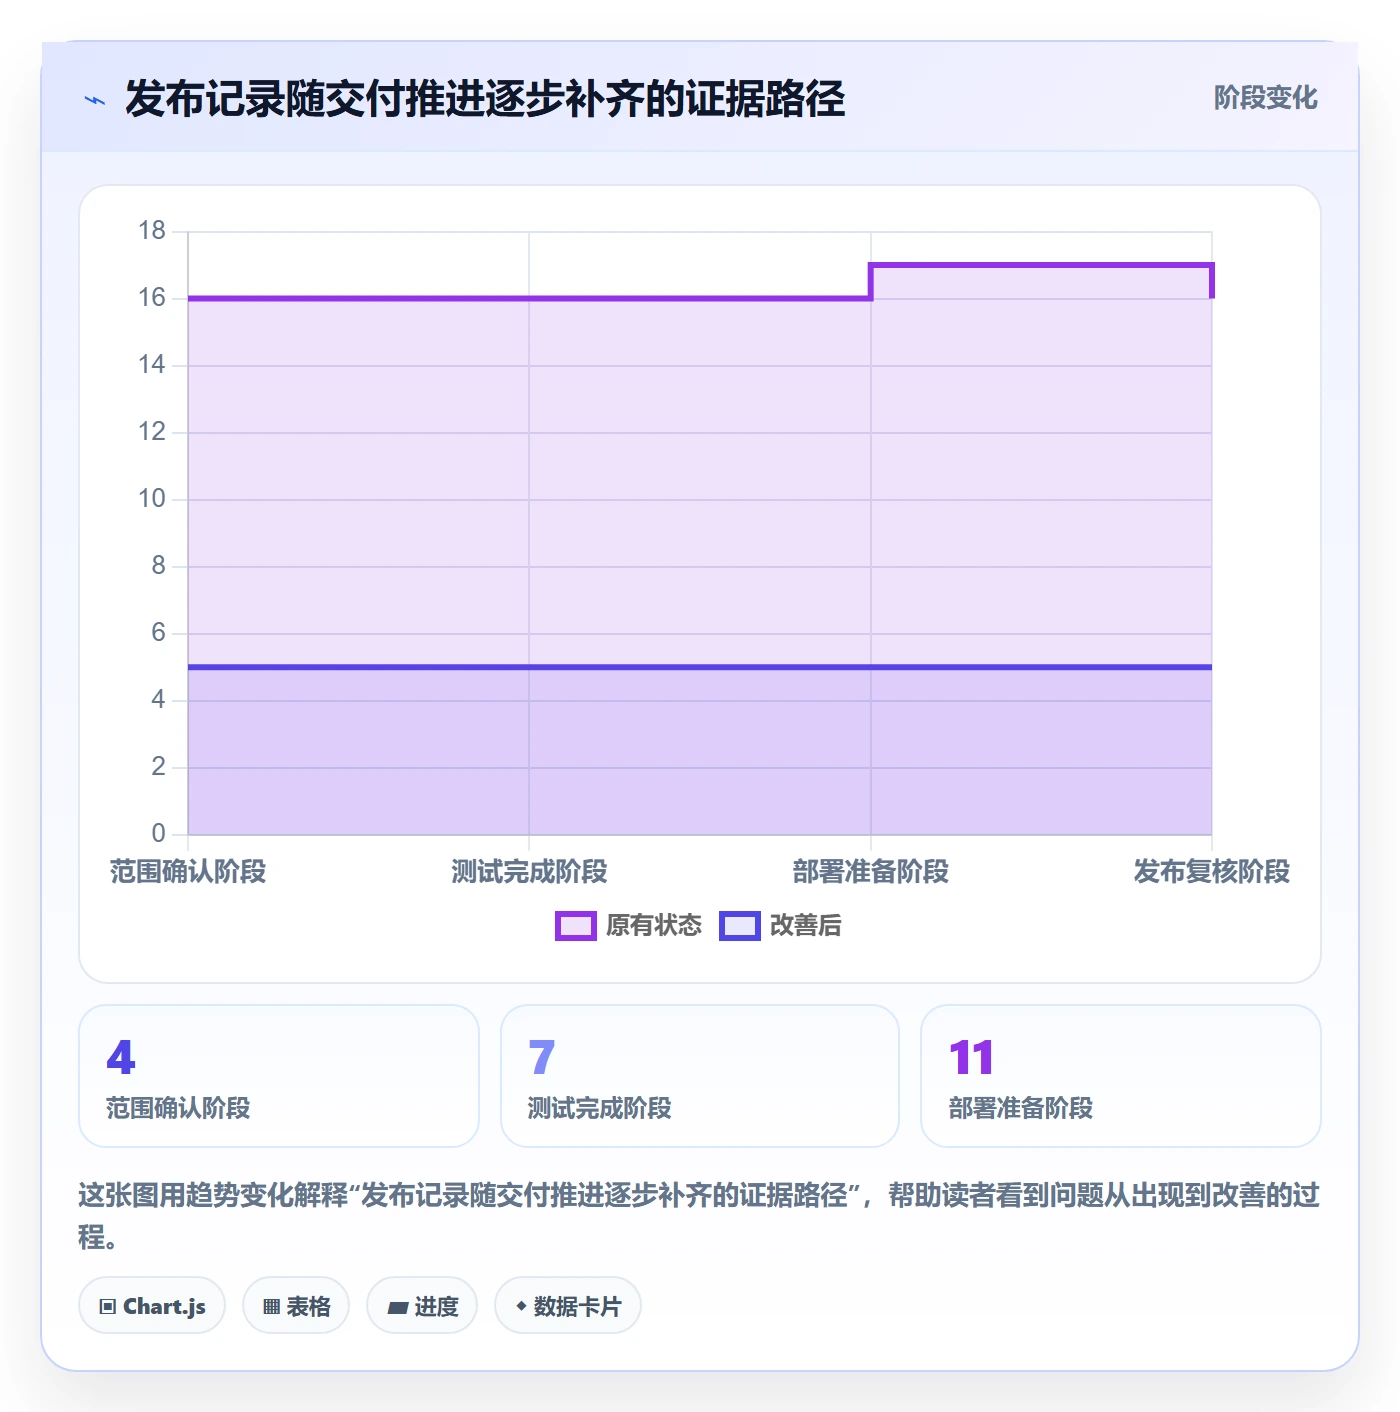The height and width of the screenshot is (1412, 1400).
Task: Click the 发布复核阶段 x-axis label
Action: point(1212,872)
